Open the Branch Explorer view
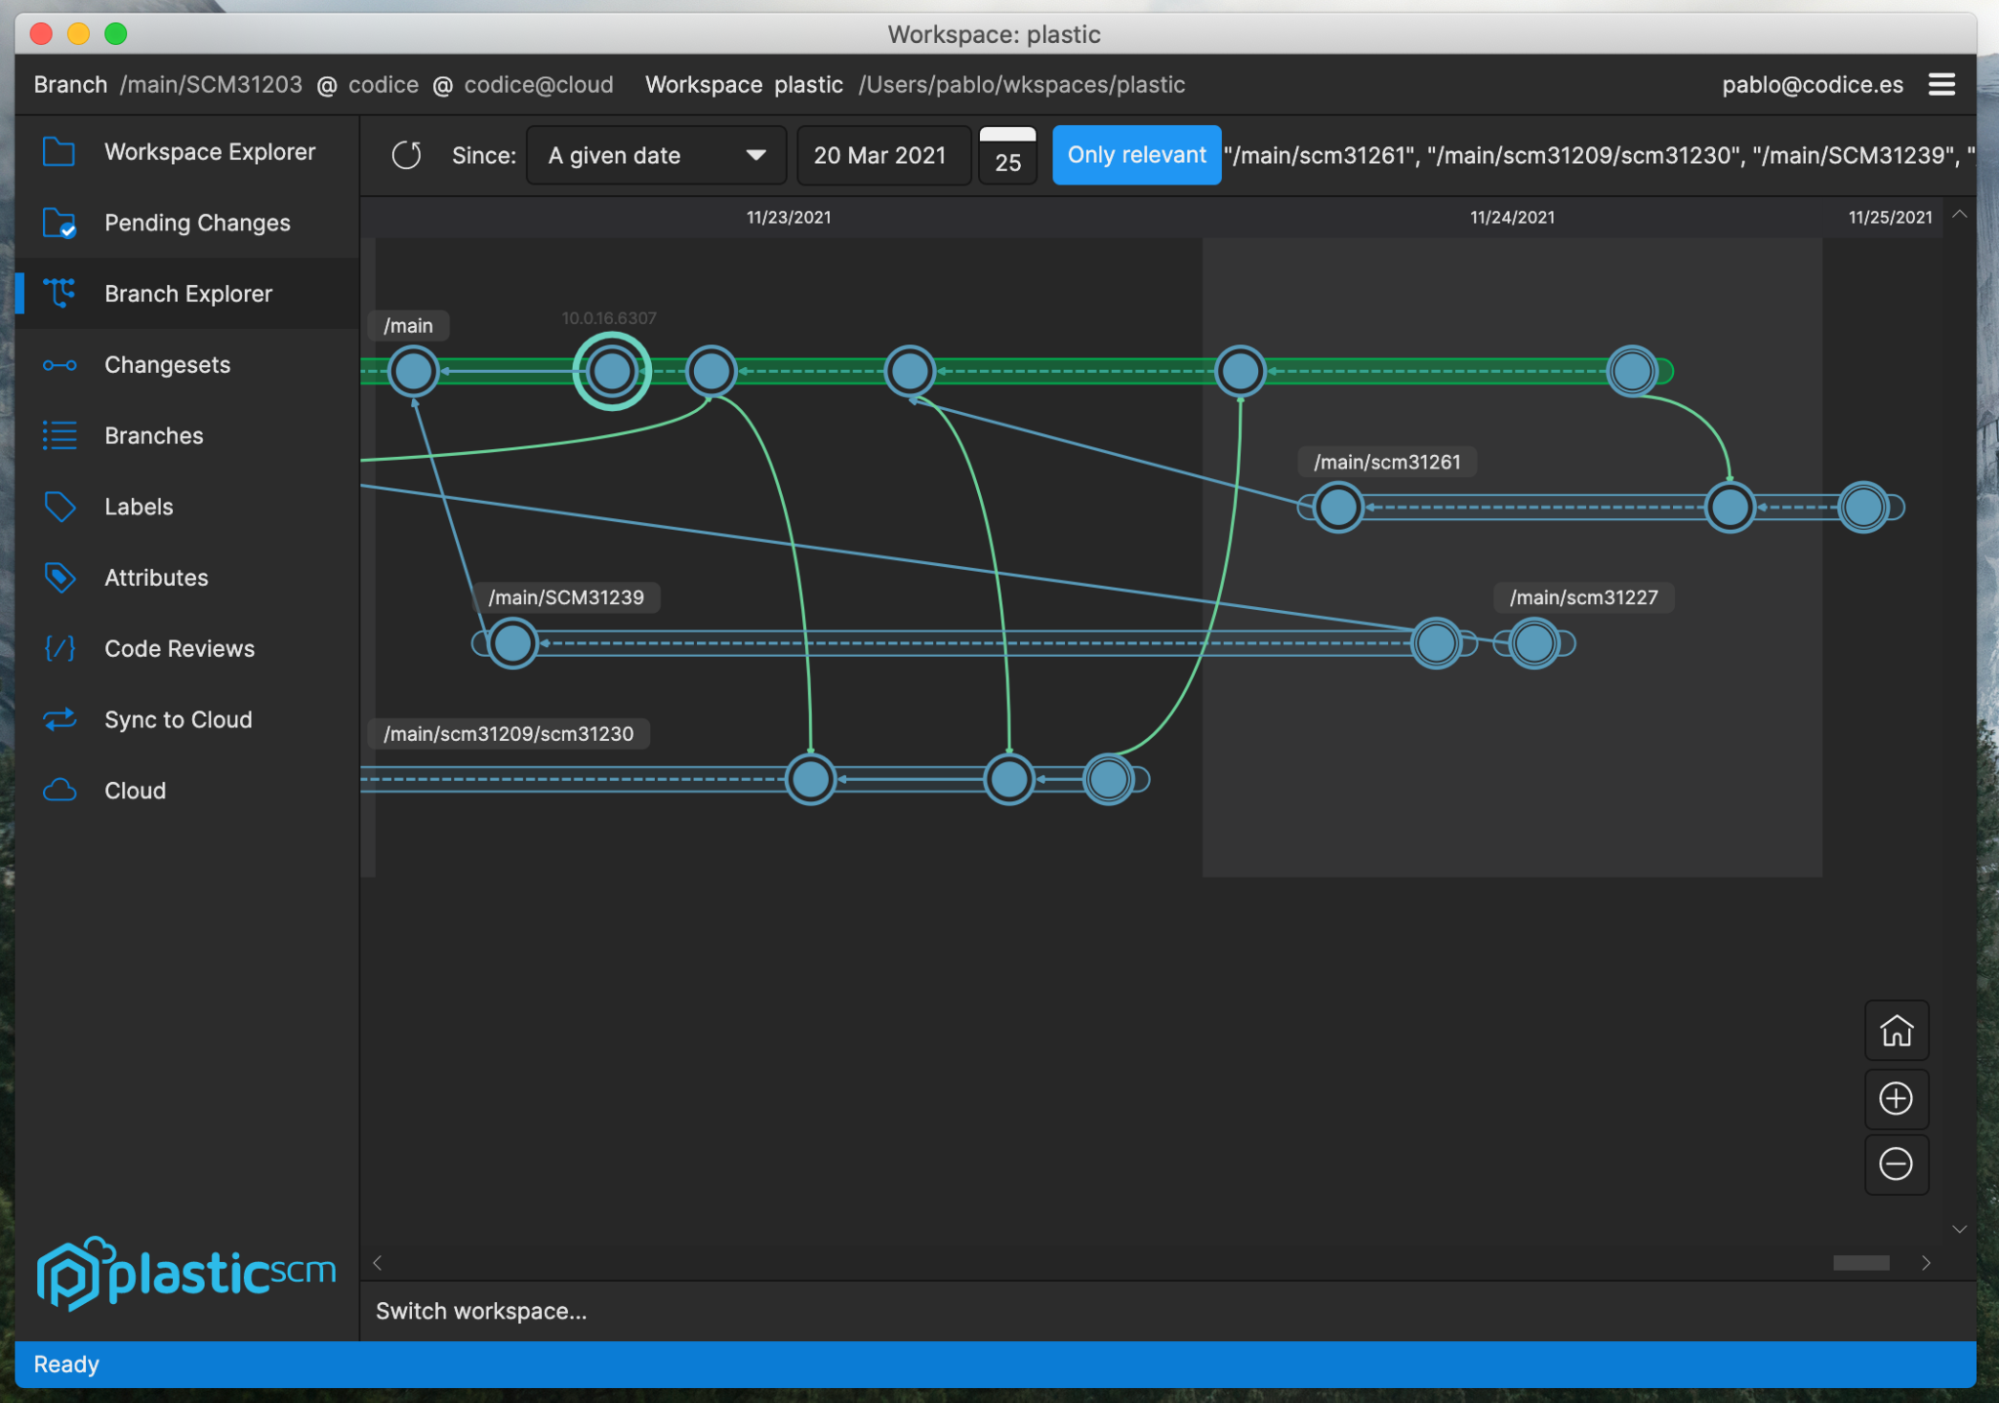Screen dimensions: 1999x1403 [x=187, y=293]
